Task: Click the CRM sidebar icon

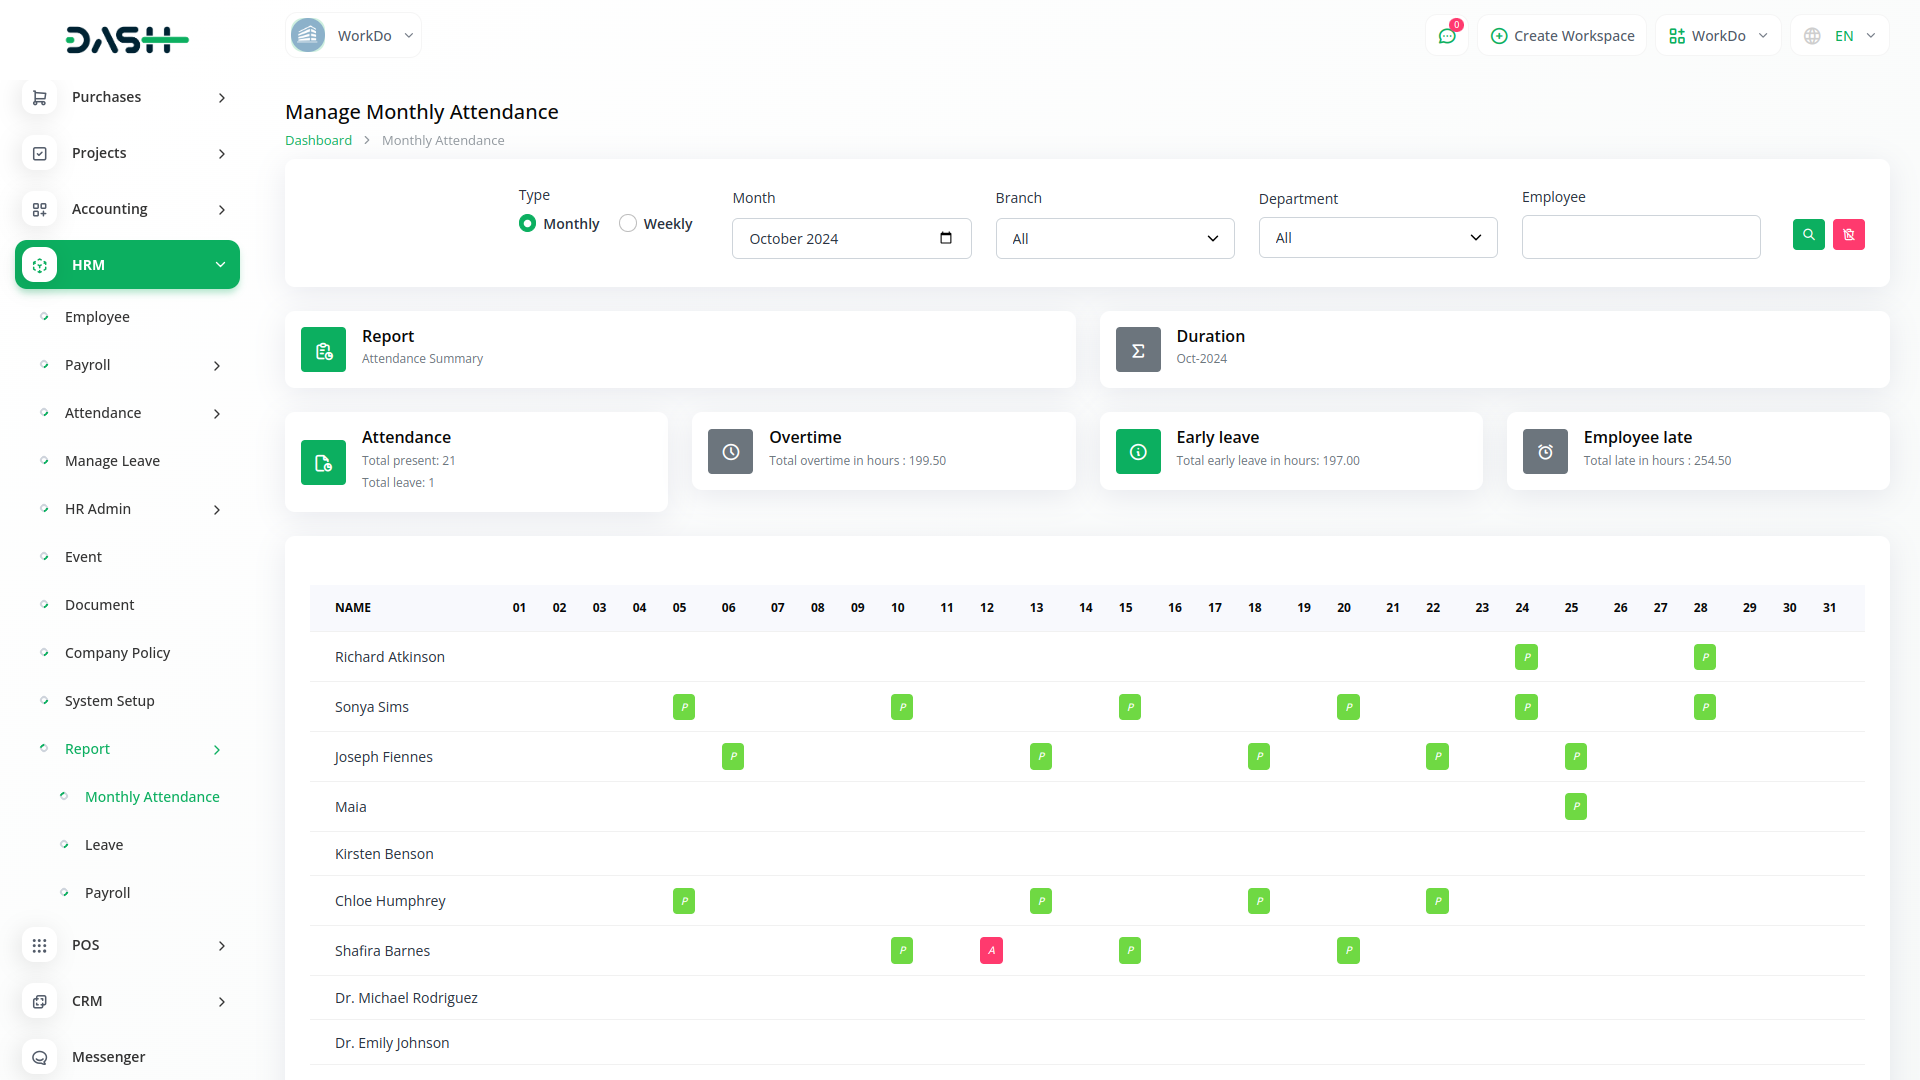Action: click(x=39, y=1001)
